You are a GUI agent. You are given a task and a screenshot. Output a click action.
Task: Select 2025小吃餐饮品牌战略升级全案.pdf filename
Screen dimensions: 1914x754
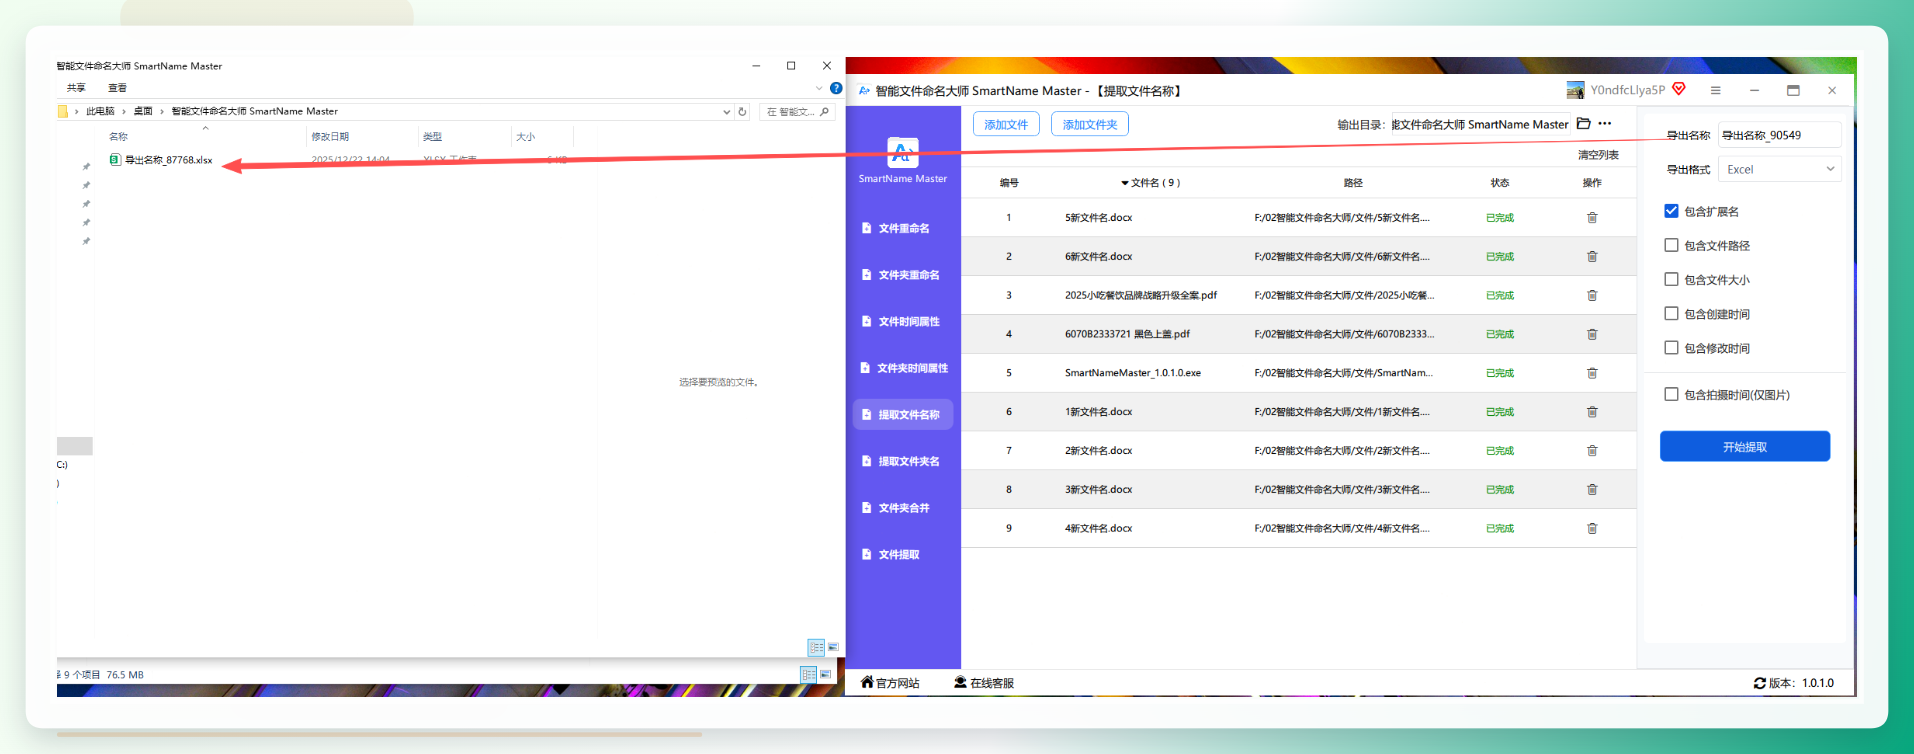pyautogui.click(x=1141, y=295)
